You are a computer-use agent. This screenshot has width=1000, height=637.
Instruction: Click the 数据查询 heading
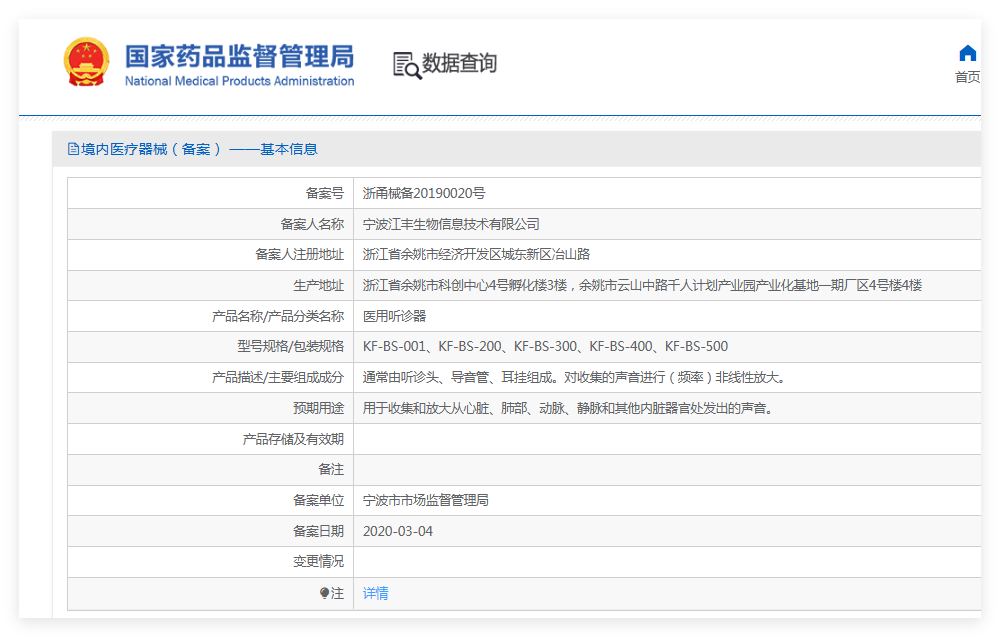[x=459, y=63]
